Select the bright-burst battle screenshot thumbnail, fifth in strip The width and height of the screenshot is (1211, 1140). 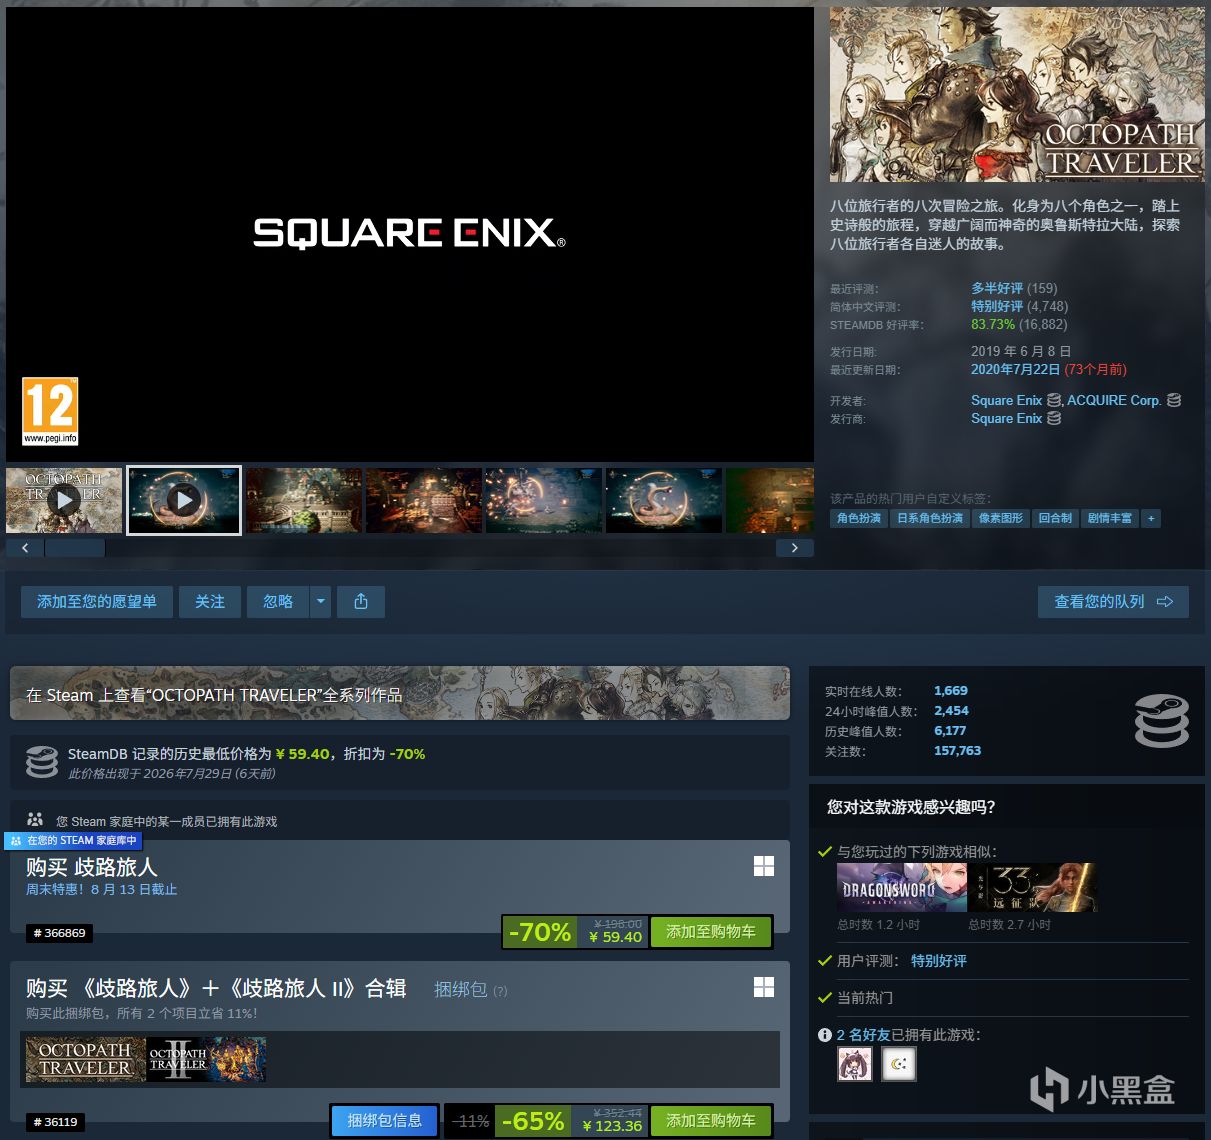pyautogui.click(x=544, y=500)
